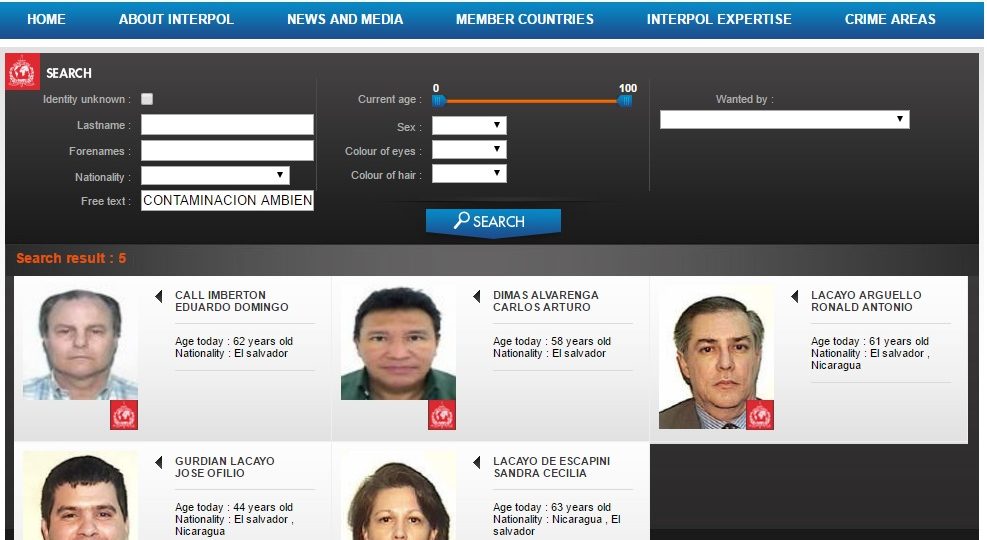Click Dimas Alvarenga's photo thumbnail
The height and width of the screenshot is (540, 987).
click(398, 344)
